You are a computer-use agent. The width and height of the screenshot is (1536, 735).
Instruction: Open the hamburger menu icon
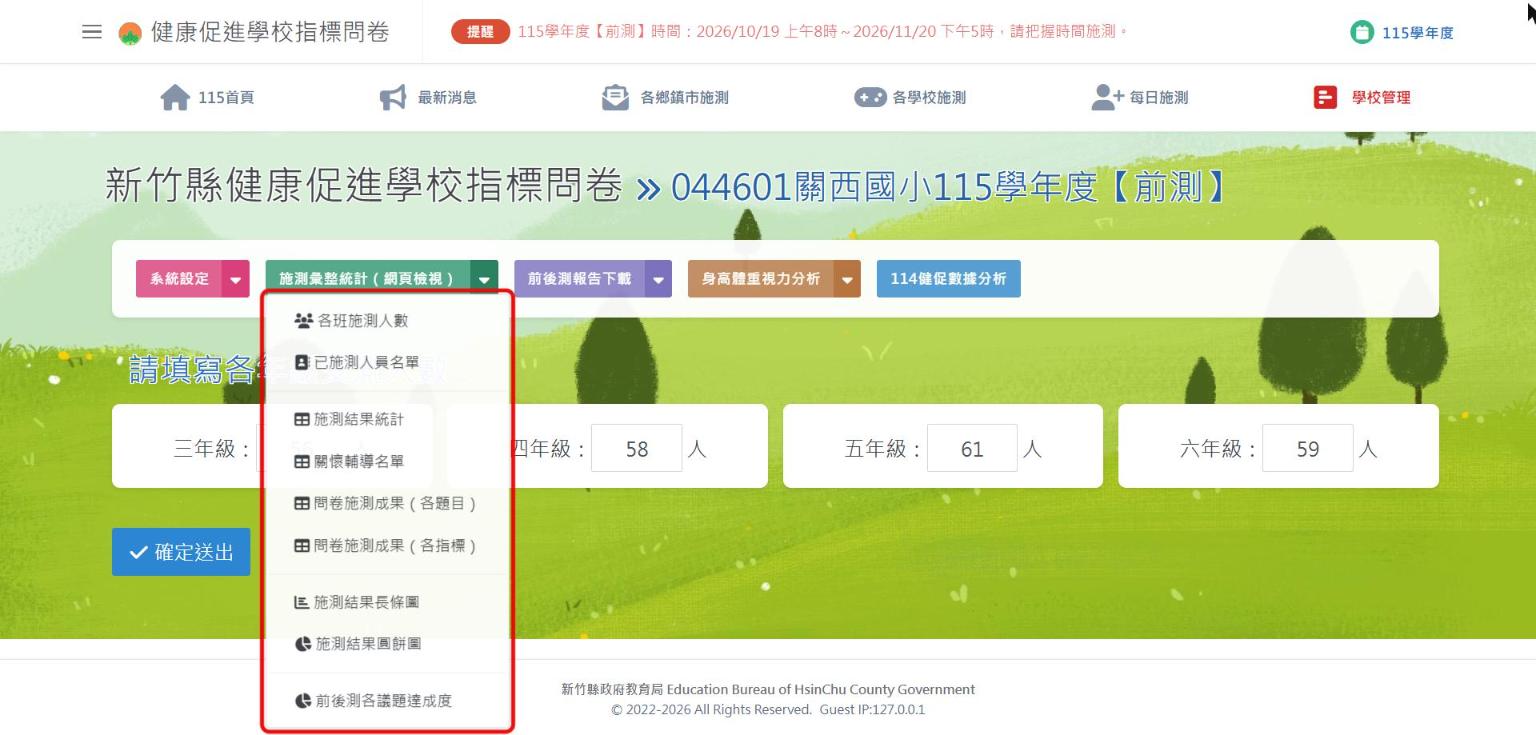click(x=92, y=32)
